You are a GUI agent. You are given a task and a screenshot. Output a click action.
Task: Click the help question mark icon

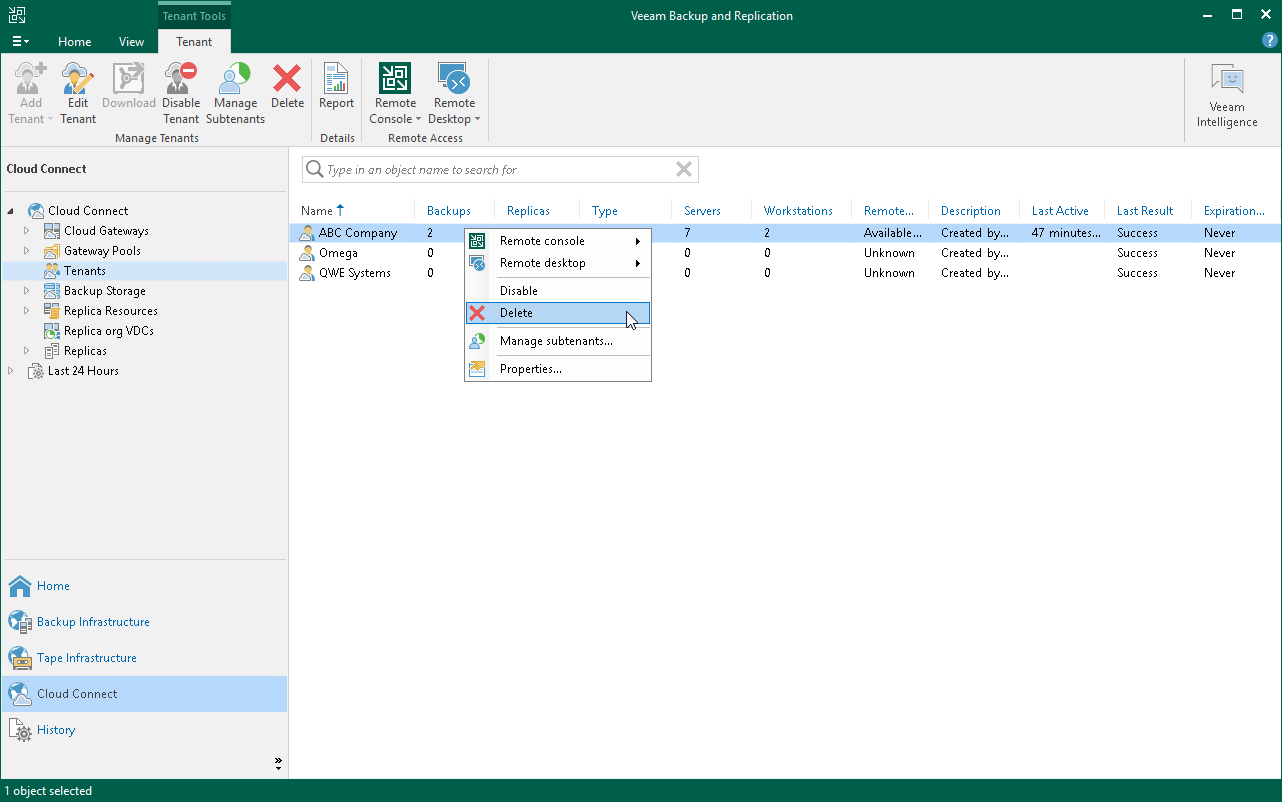(1270, 41)
